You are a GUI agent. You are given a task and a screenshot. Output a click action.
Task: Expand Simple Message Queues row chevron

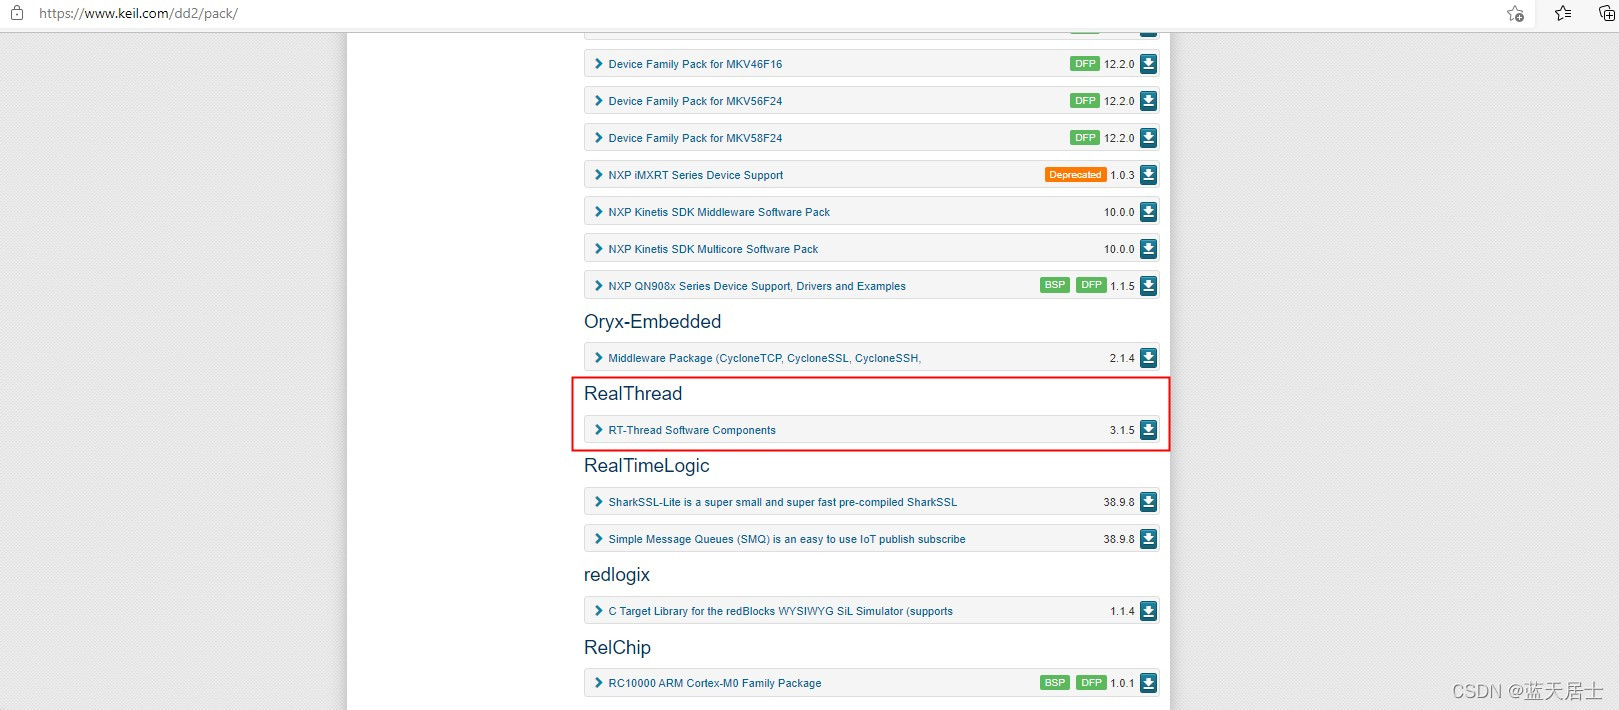598,539
